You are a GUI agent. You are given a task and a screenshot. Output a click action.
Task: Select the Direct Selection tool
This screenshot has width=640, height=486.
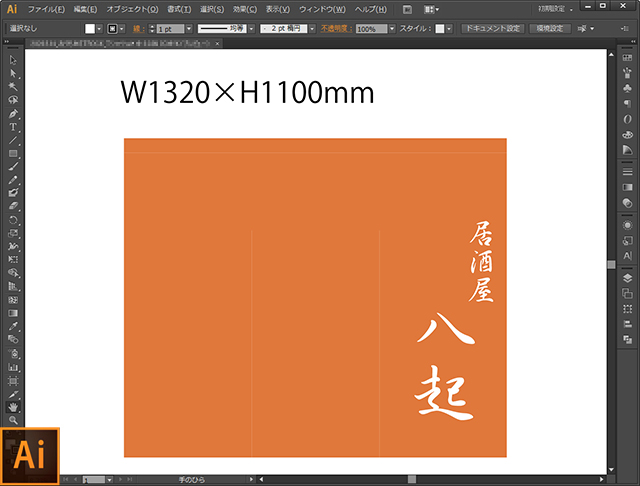coord(13,74)
